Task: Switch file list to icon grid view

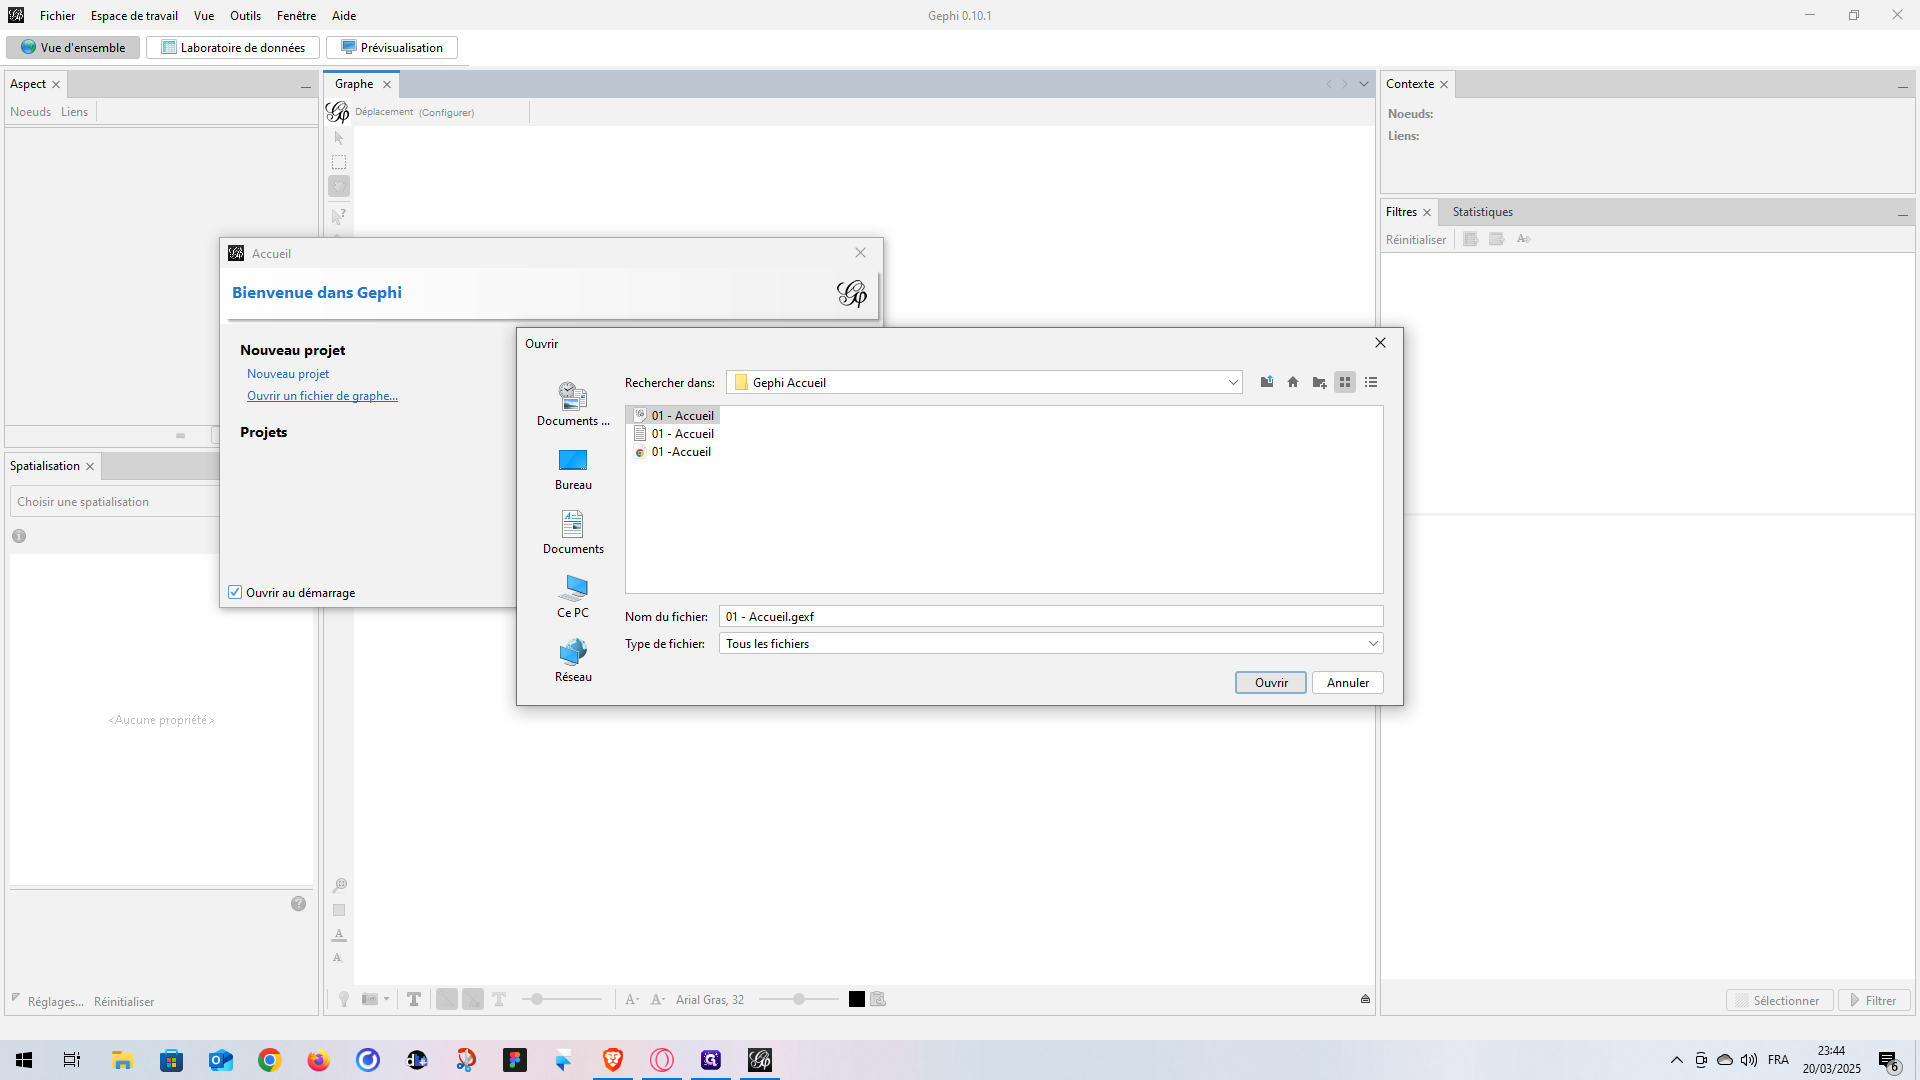Action: (x=1345, y=382)
